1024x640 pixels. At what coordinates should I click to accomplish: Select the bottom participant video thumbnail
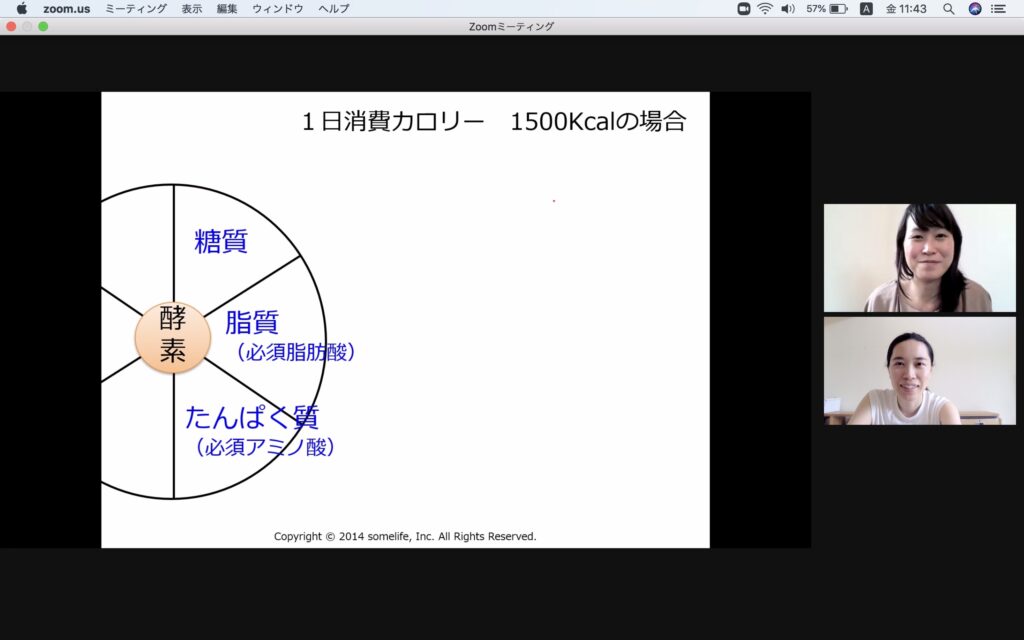[x=919, y=371]
